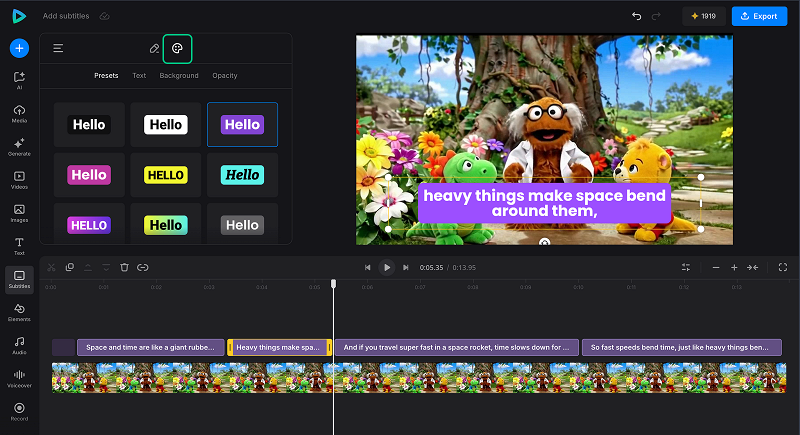Click the 'Add subtitles' project title
The width and height of the screenshot is (800, 435).
click(x=66, y=16)
